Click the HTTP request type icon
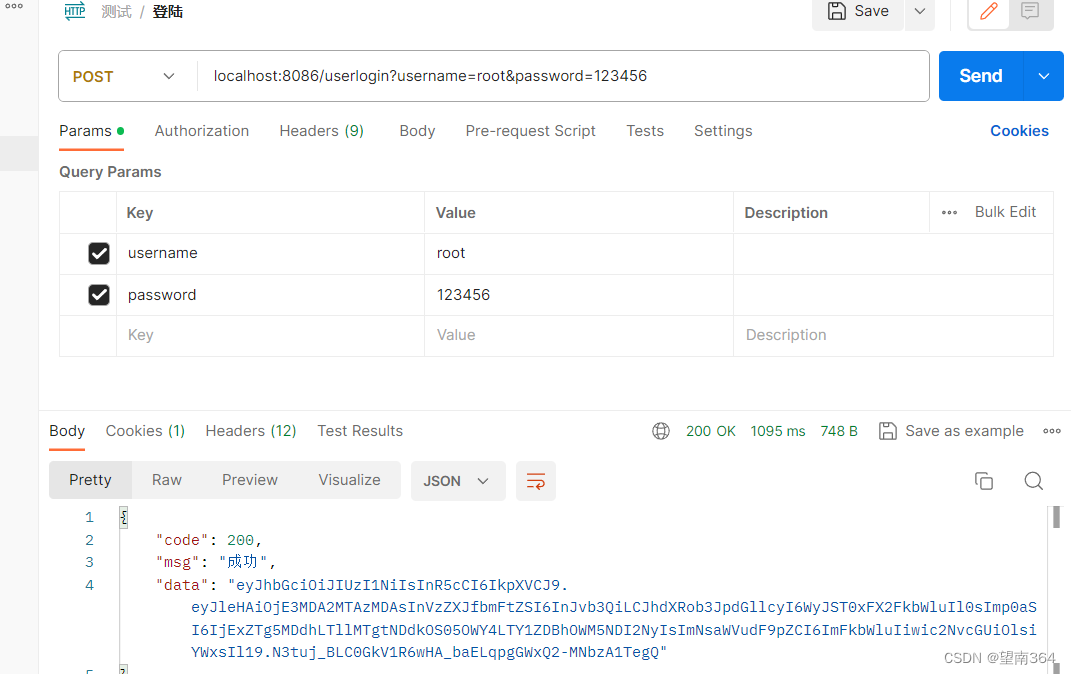 (74, 11)
